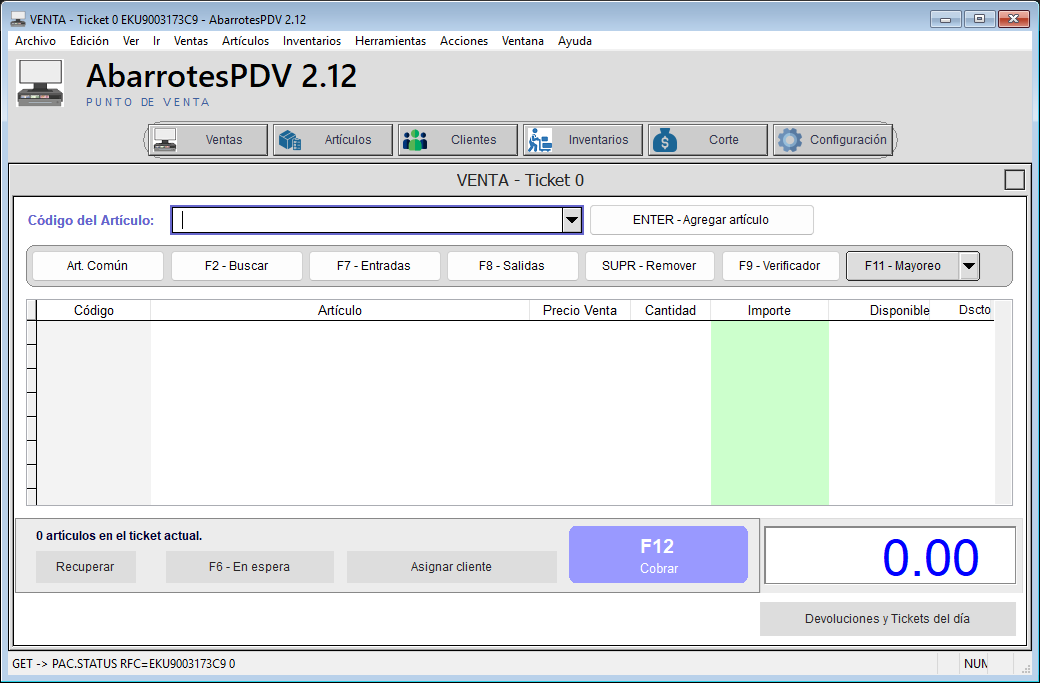1040x683 pixels.
Task: Click ENTER - Agregar artículo button
Action: tap(701, 220)
